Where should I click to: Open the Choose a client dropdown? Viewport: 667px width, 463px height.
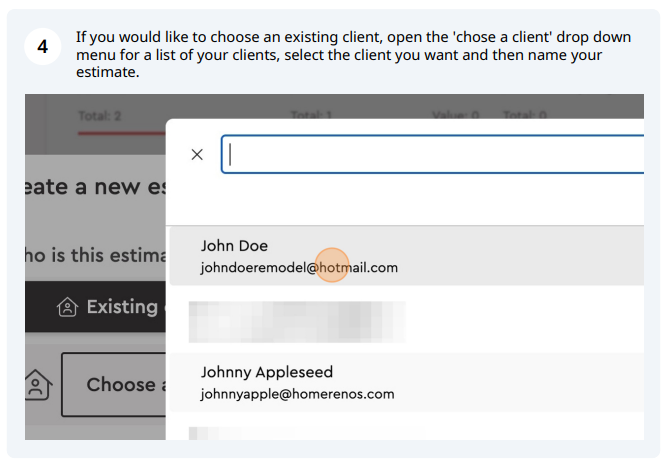(x=114, y=384)
